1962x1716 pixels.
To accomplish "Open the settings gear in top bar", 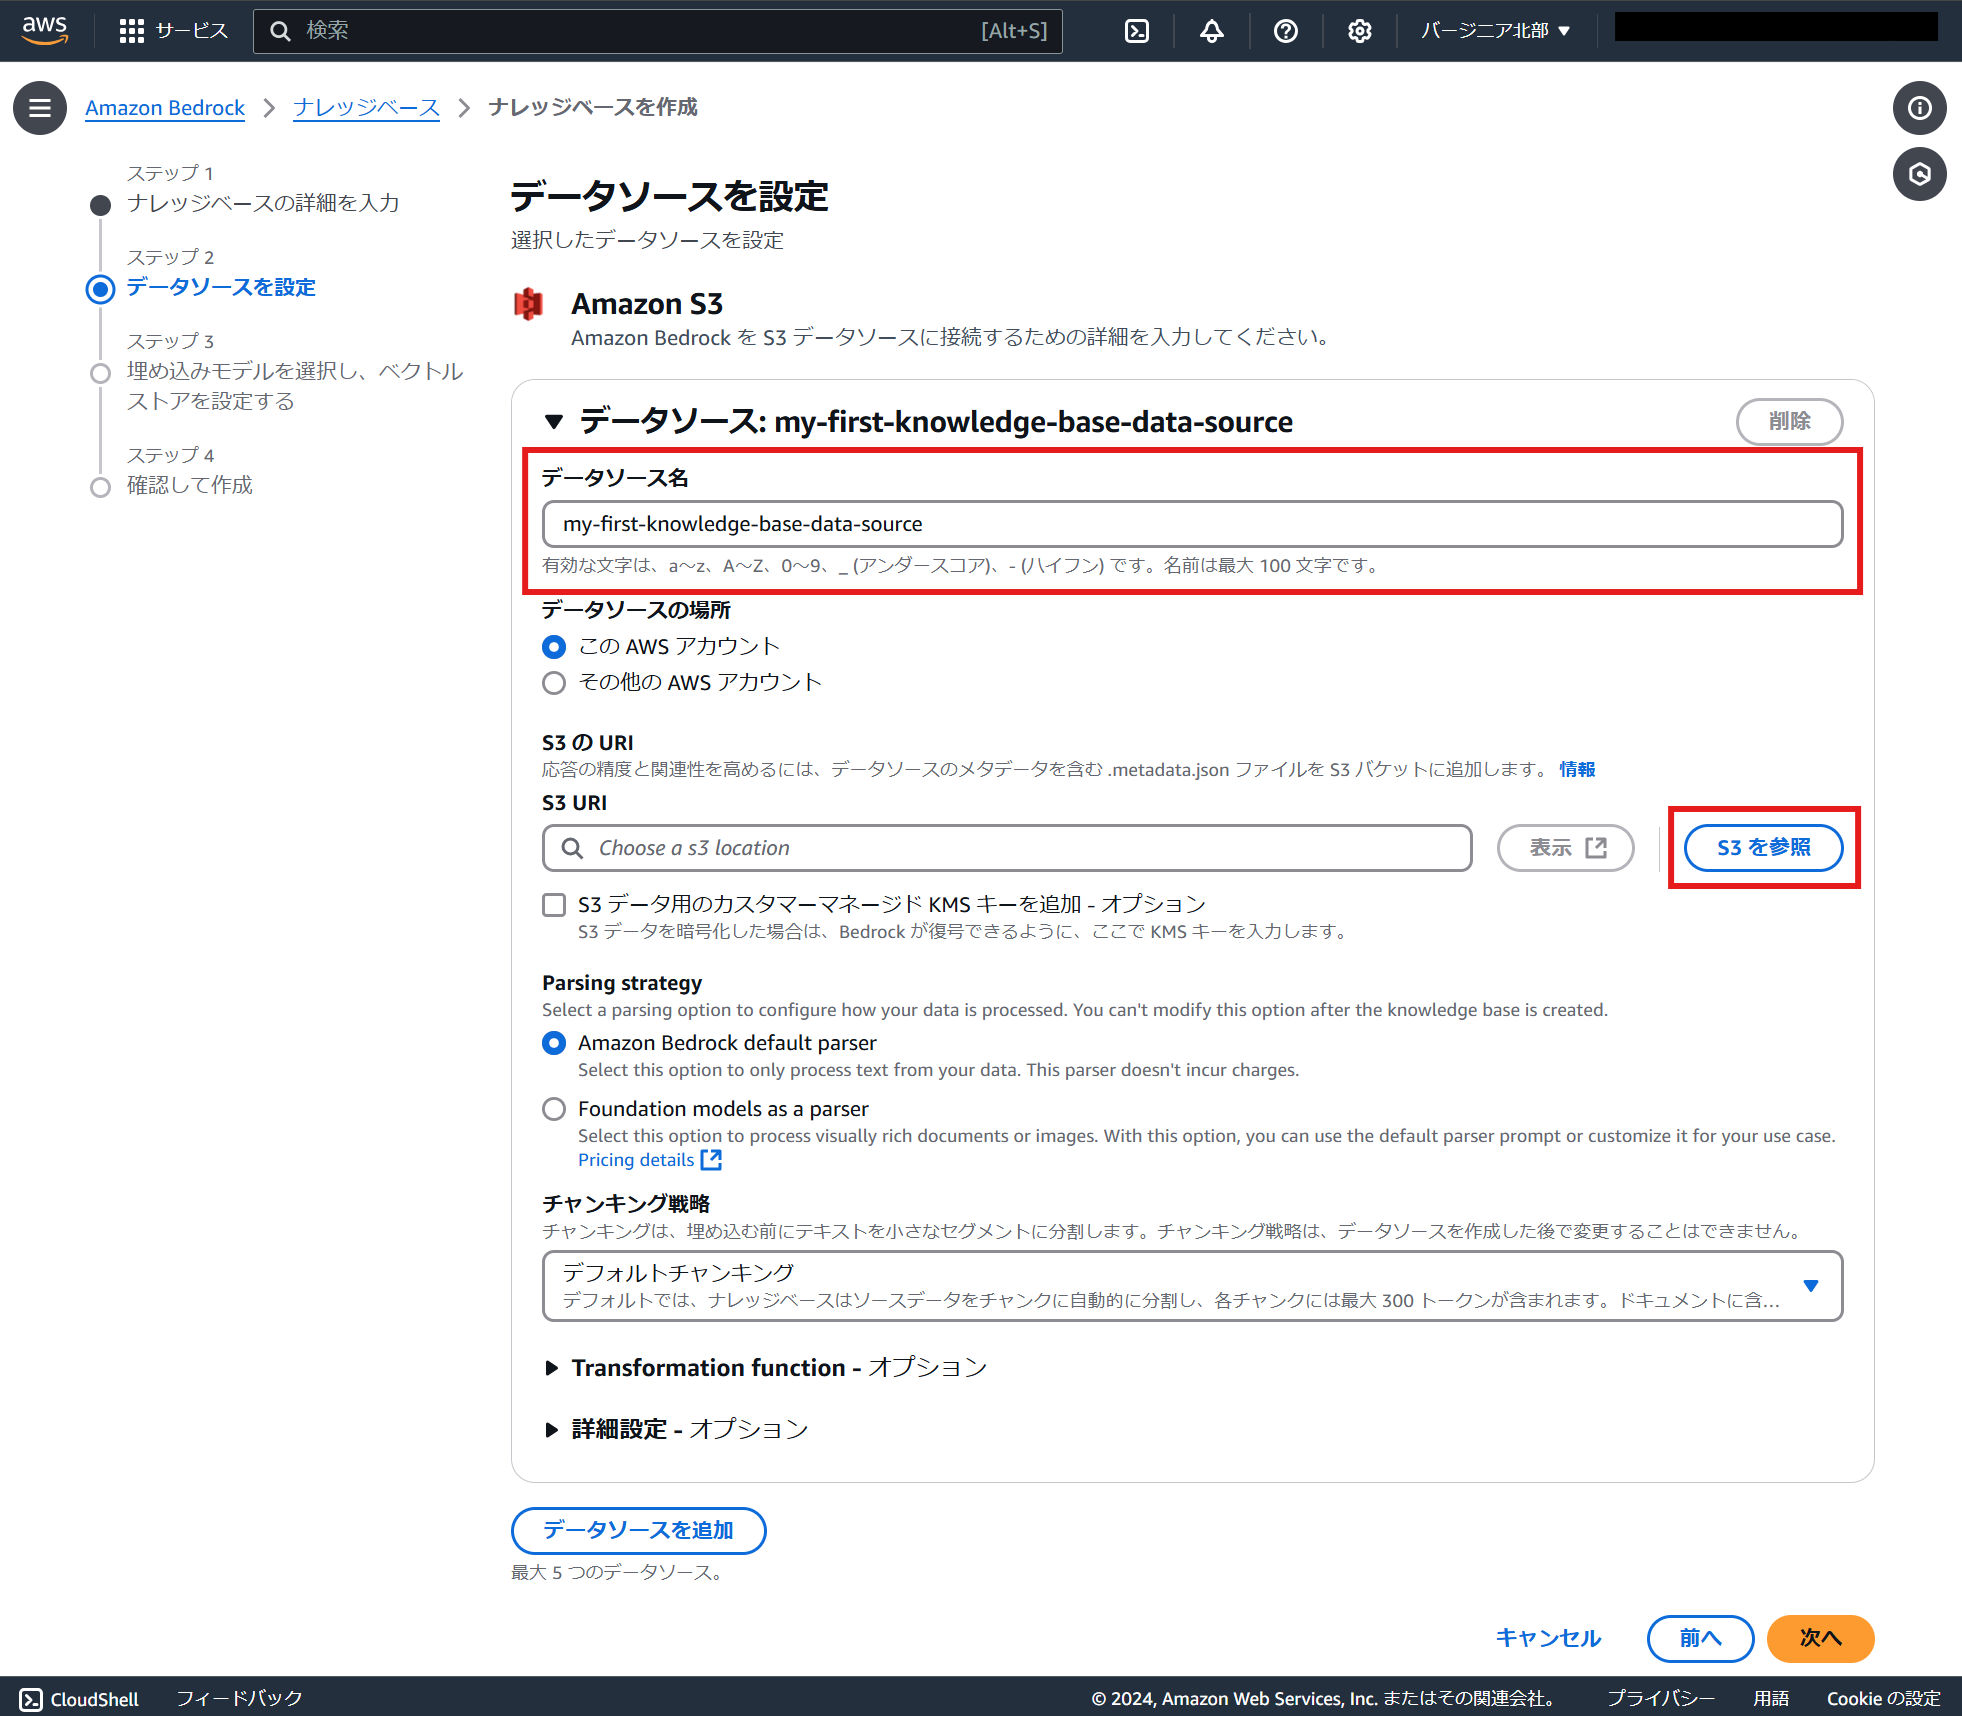I will tap(1359, 31).
